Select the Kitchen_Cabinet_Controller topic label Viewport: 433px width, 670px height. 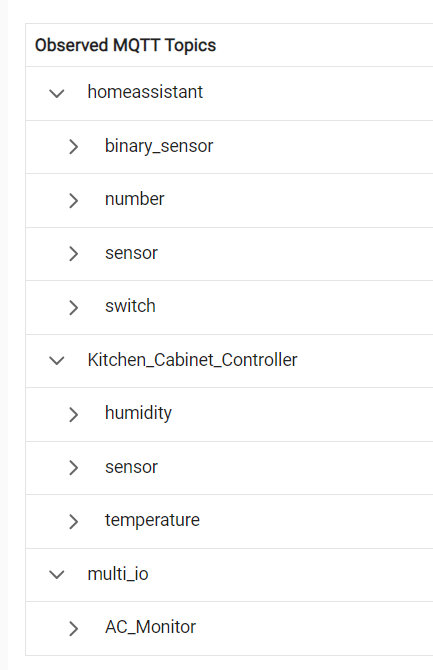(x=192, y=360)
